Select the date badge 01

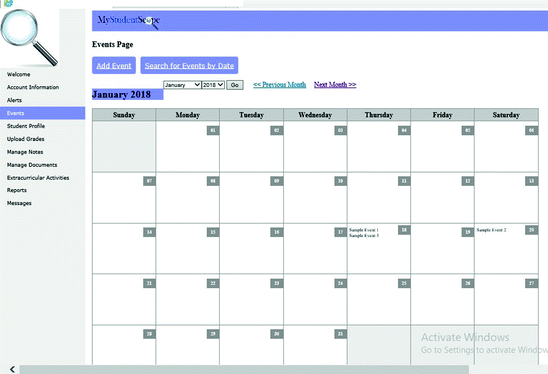[213, 130]
